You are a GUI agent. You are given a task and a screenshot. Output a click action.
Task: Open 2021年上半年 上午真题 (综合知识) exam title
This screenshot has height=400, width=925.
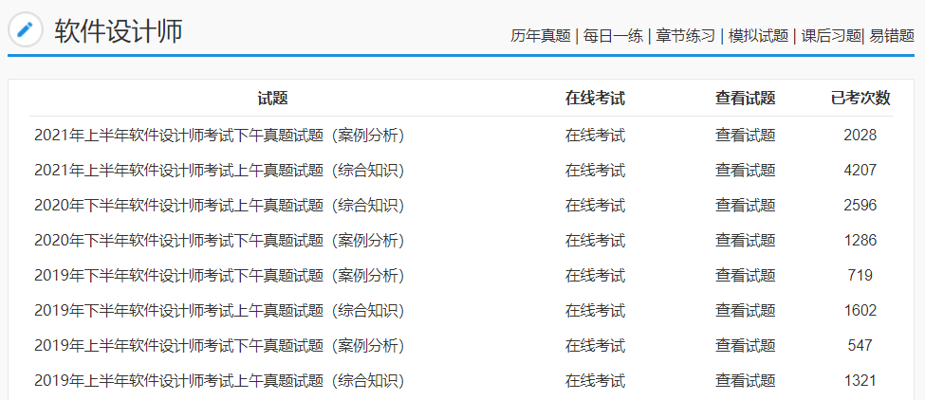pyautogui.click(x=219, y=171)
